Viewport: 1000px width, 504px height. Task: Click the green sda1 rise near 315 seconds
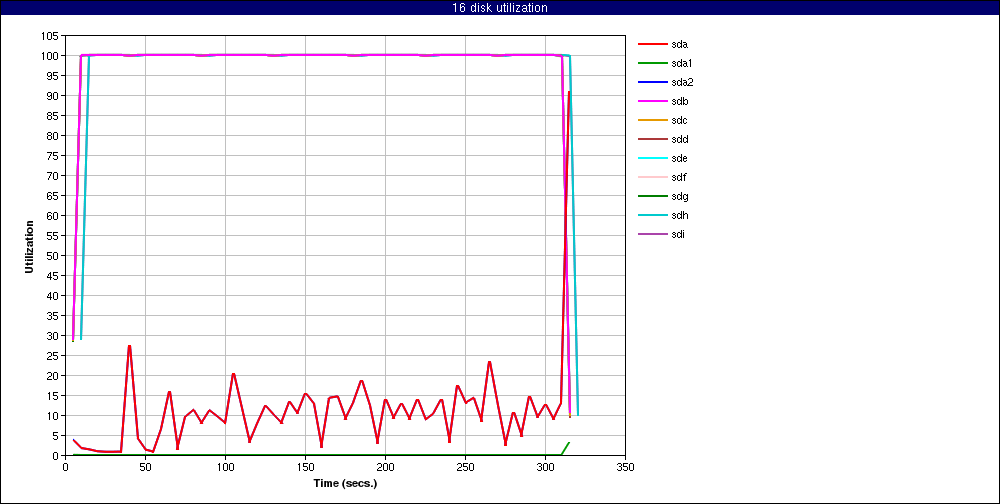click(566, 448)
